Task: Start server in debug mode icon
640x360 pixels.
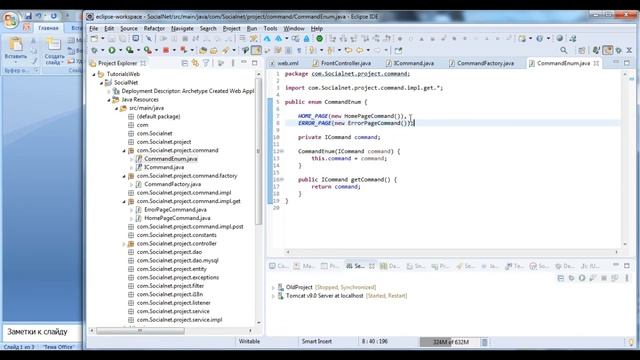Action: pyautogui.click(x=571, y=278)
